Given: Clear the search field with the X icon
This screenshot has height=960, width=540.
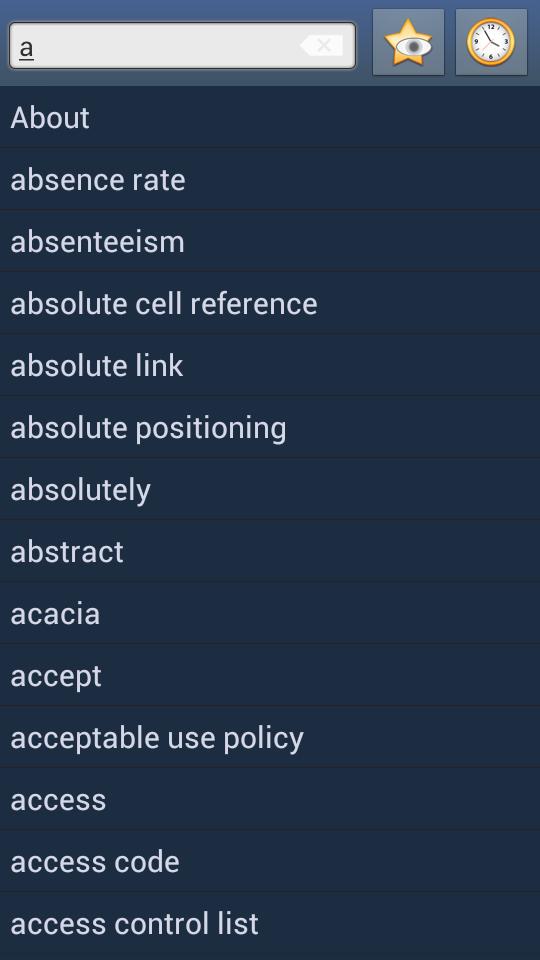Looking at the screenshot, I should [x=322, y=45].
